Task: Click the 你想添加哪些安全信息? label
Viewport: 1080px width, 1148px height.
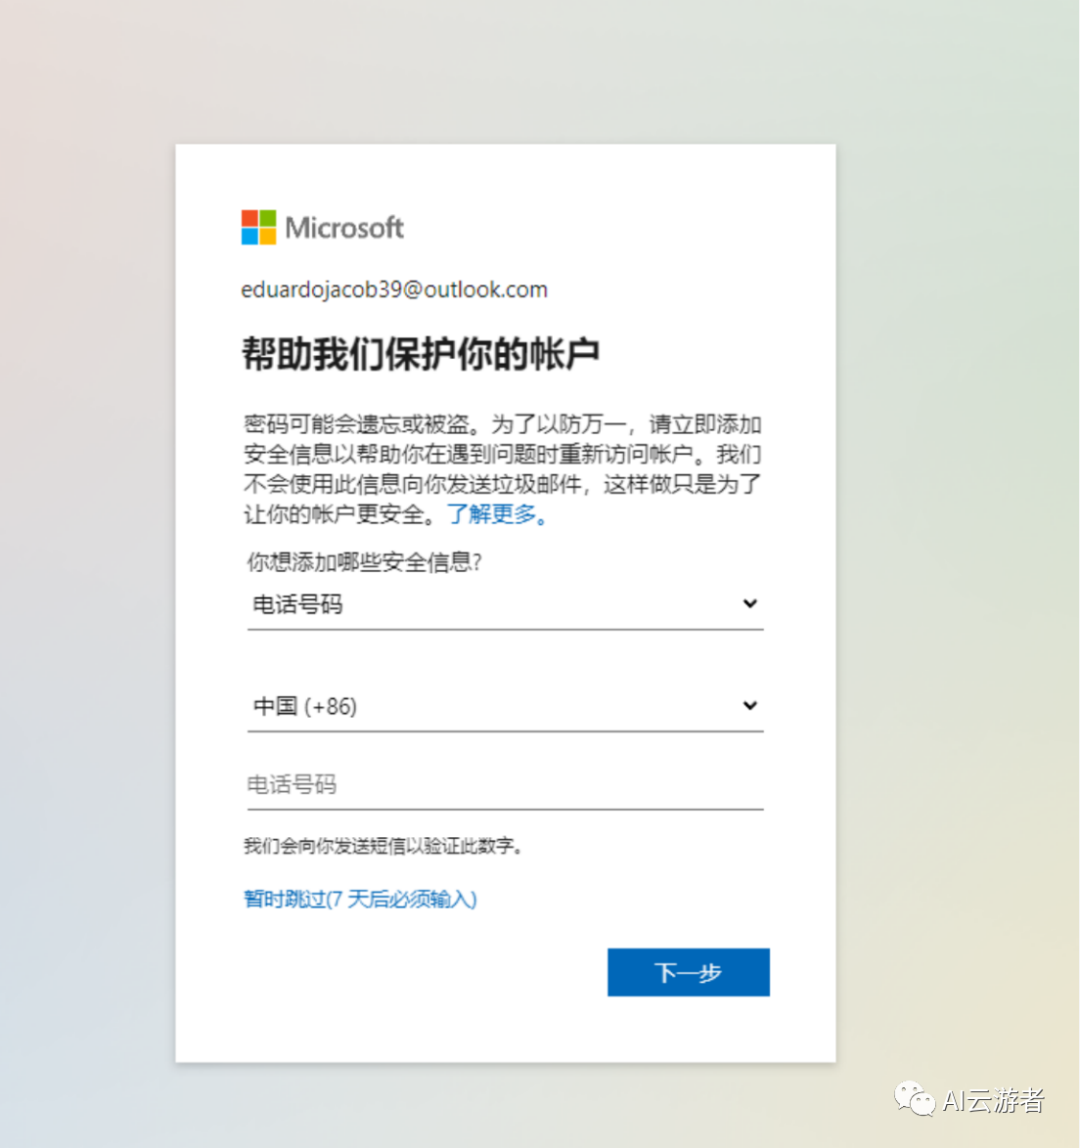Action: click(x=364, y=562)
